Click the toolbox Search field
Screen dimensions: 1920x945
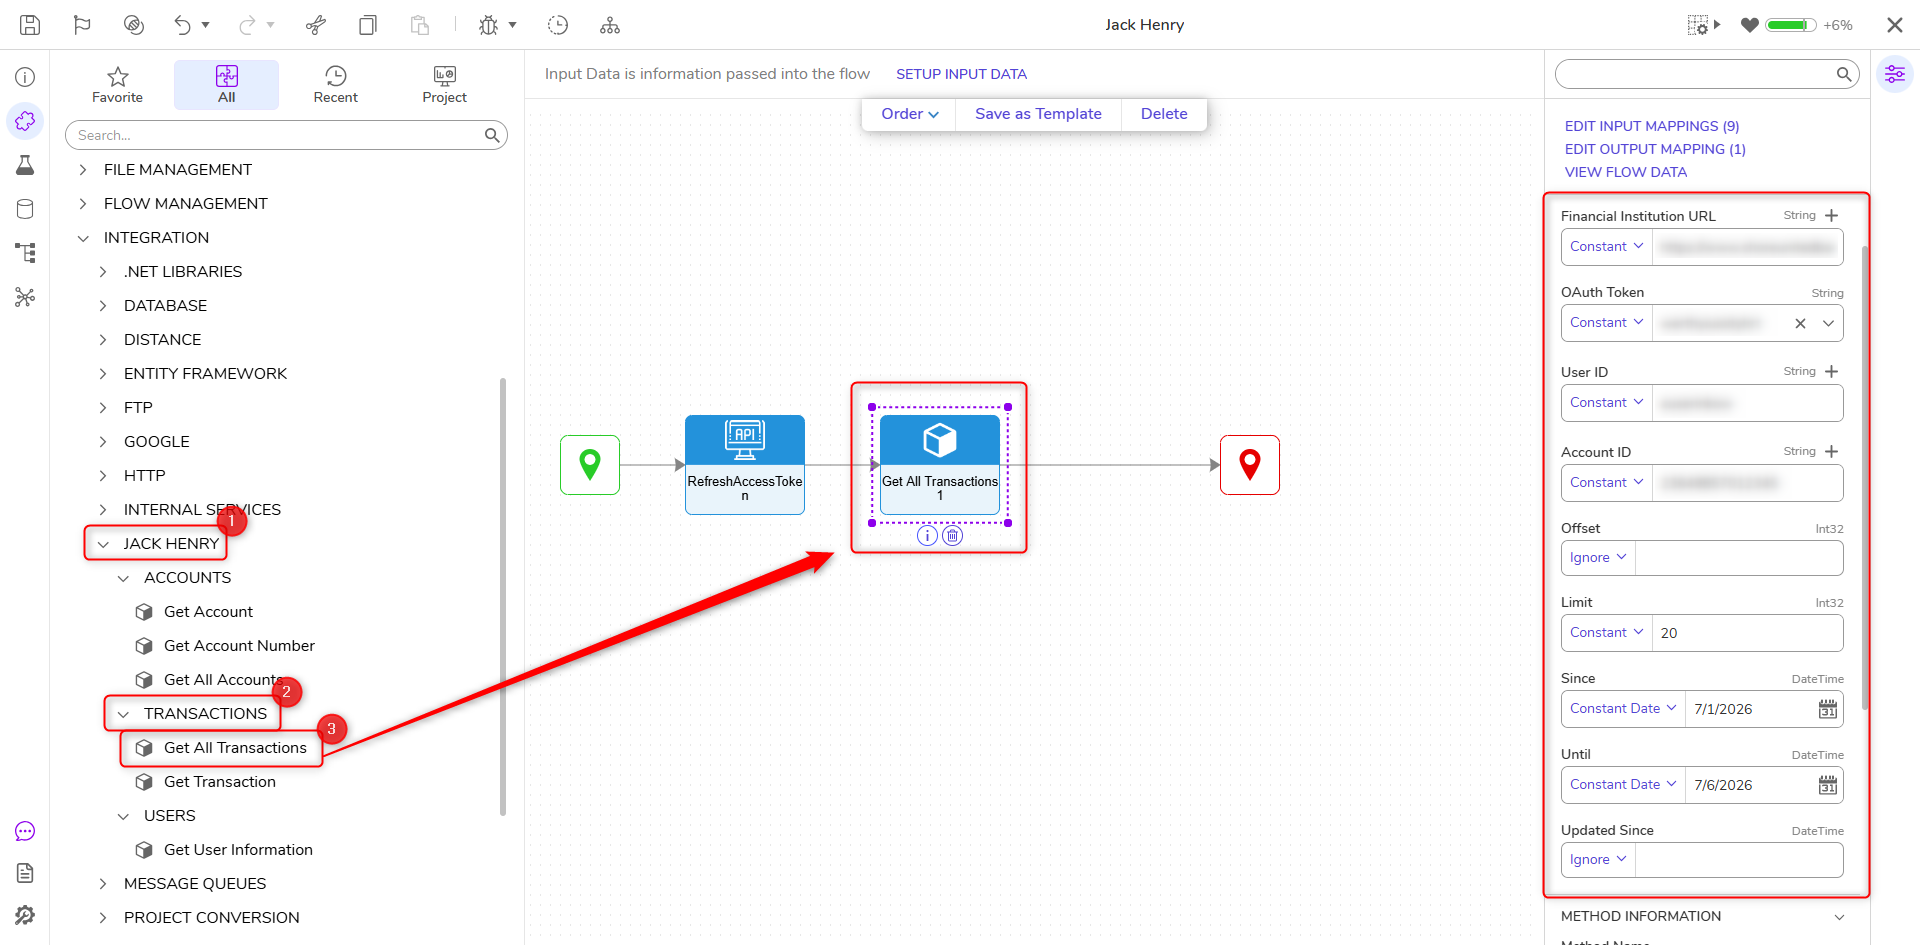(x=286, y=135)
